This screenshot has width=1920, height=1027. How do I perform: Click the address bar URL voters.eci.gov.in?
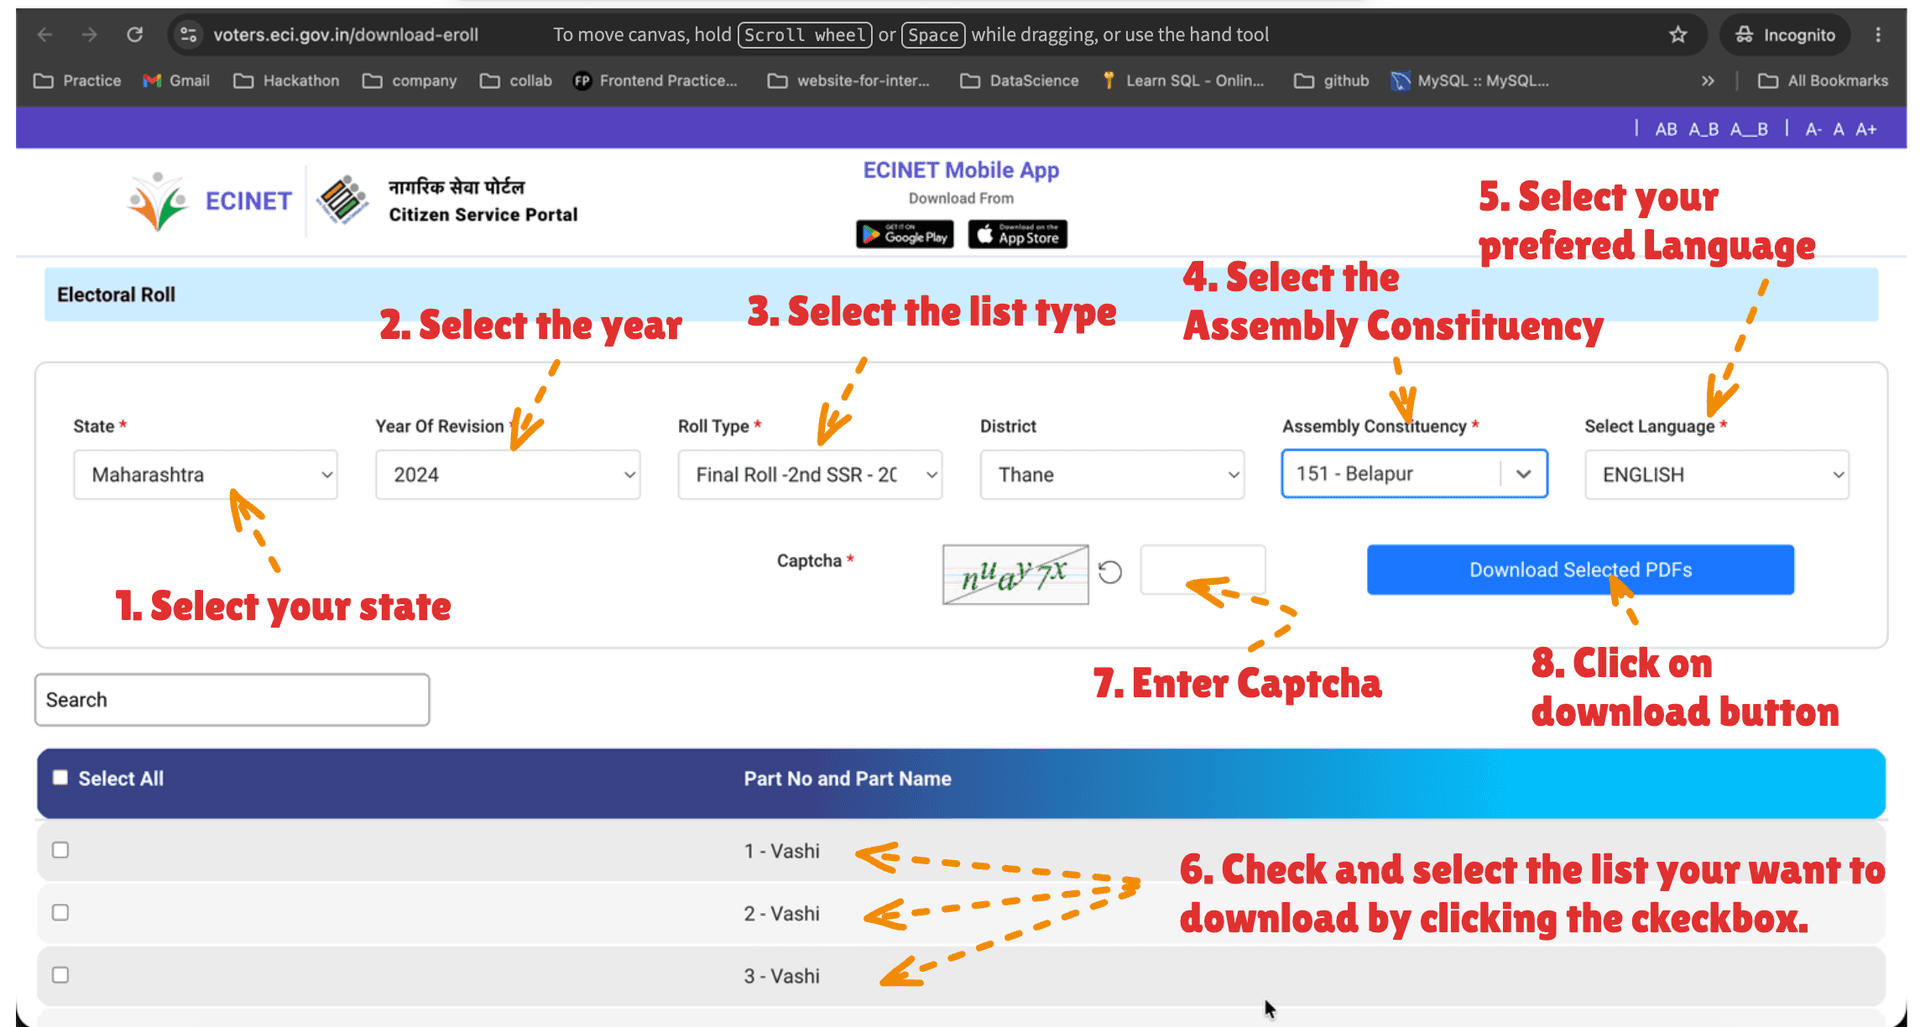[x=345, y=35]
